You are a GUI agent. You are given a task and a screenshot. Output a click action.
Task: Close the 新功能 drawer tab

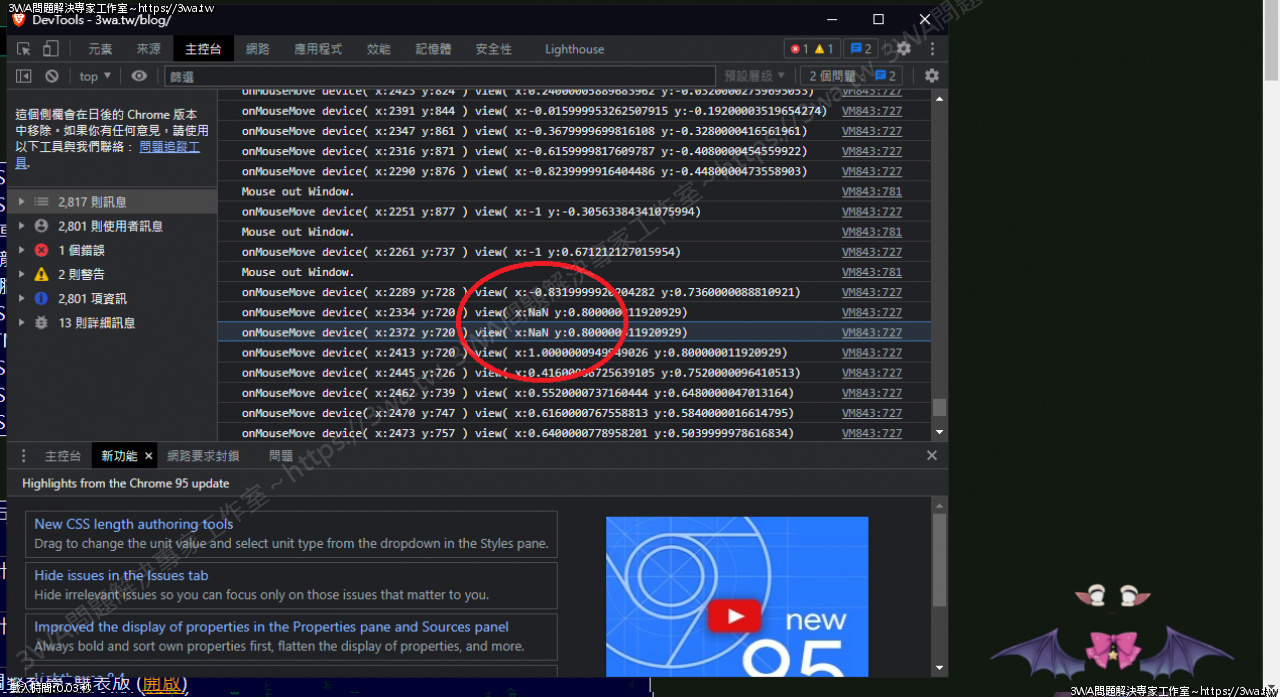click(x=149, y=456)
